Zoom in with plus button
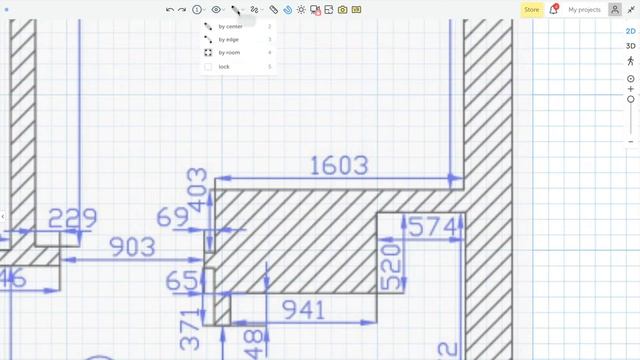The image size is (640, 360). pyautogui.click(x=631, y=89)
